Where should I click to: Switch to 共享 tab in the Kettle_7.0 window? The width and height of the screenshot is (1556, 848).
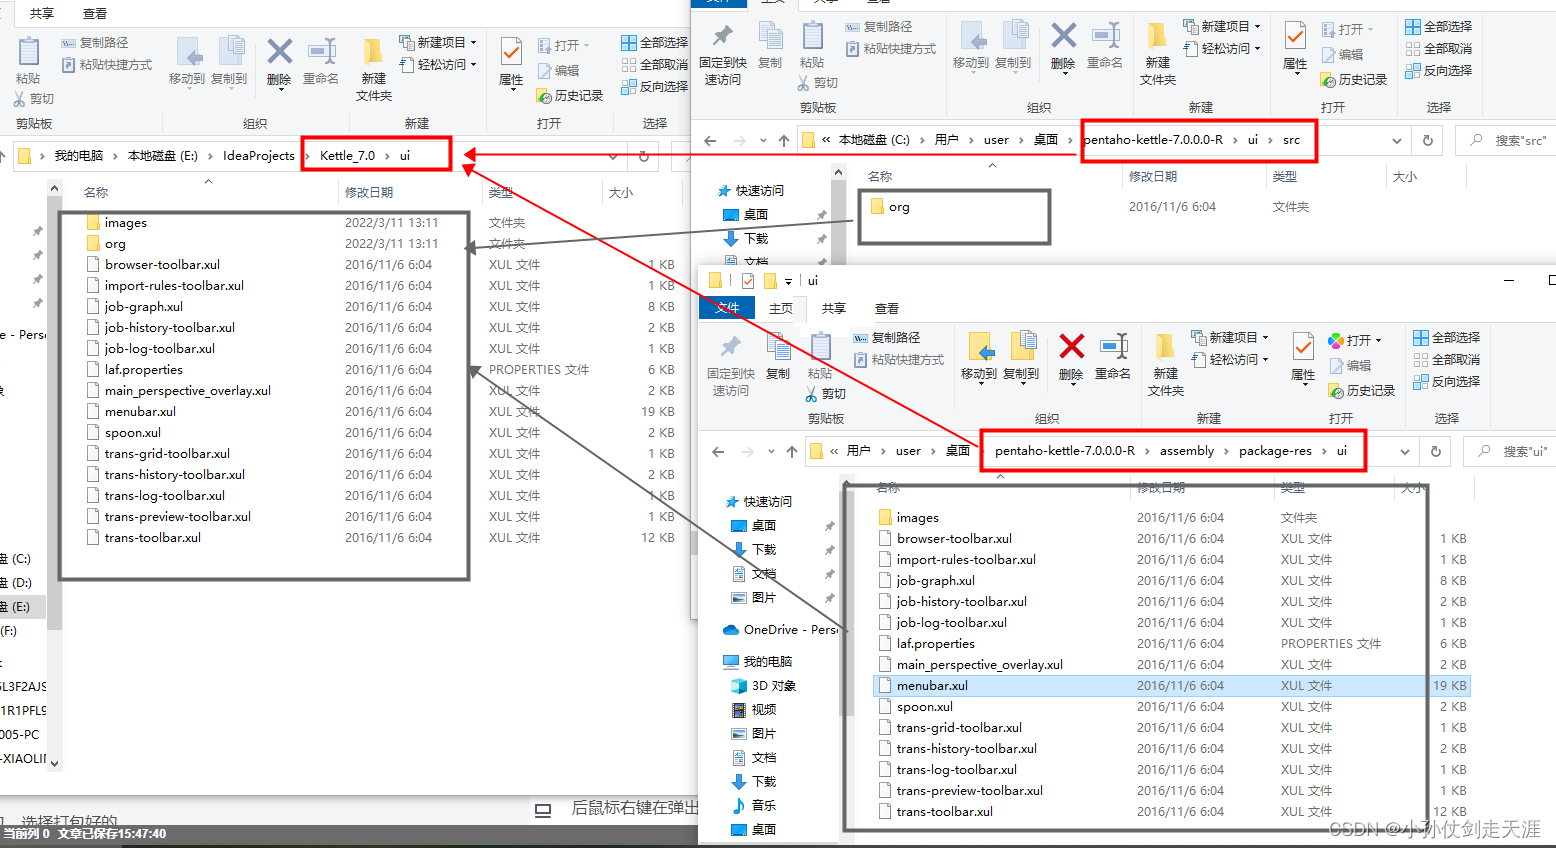coord(42,14)
